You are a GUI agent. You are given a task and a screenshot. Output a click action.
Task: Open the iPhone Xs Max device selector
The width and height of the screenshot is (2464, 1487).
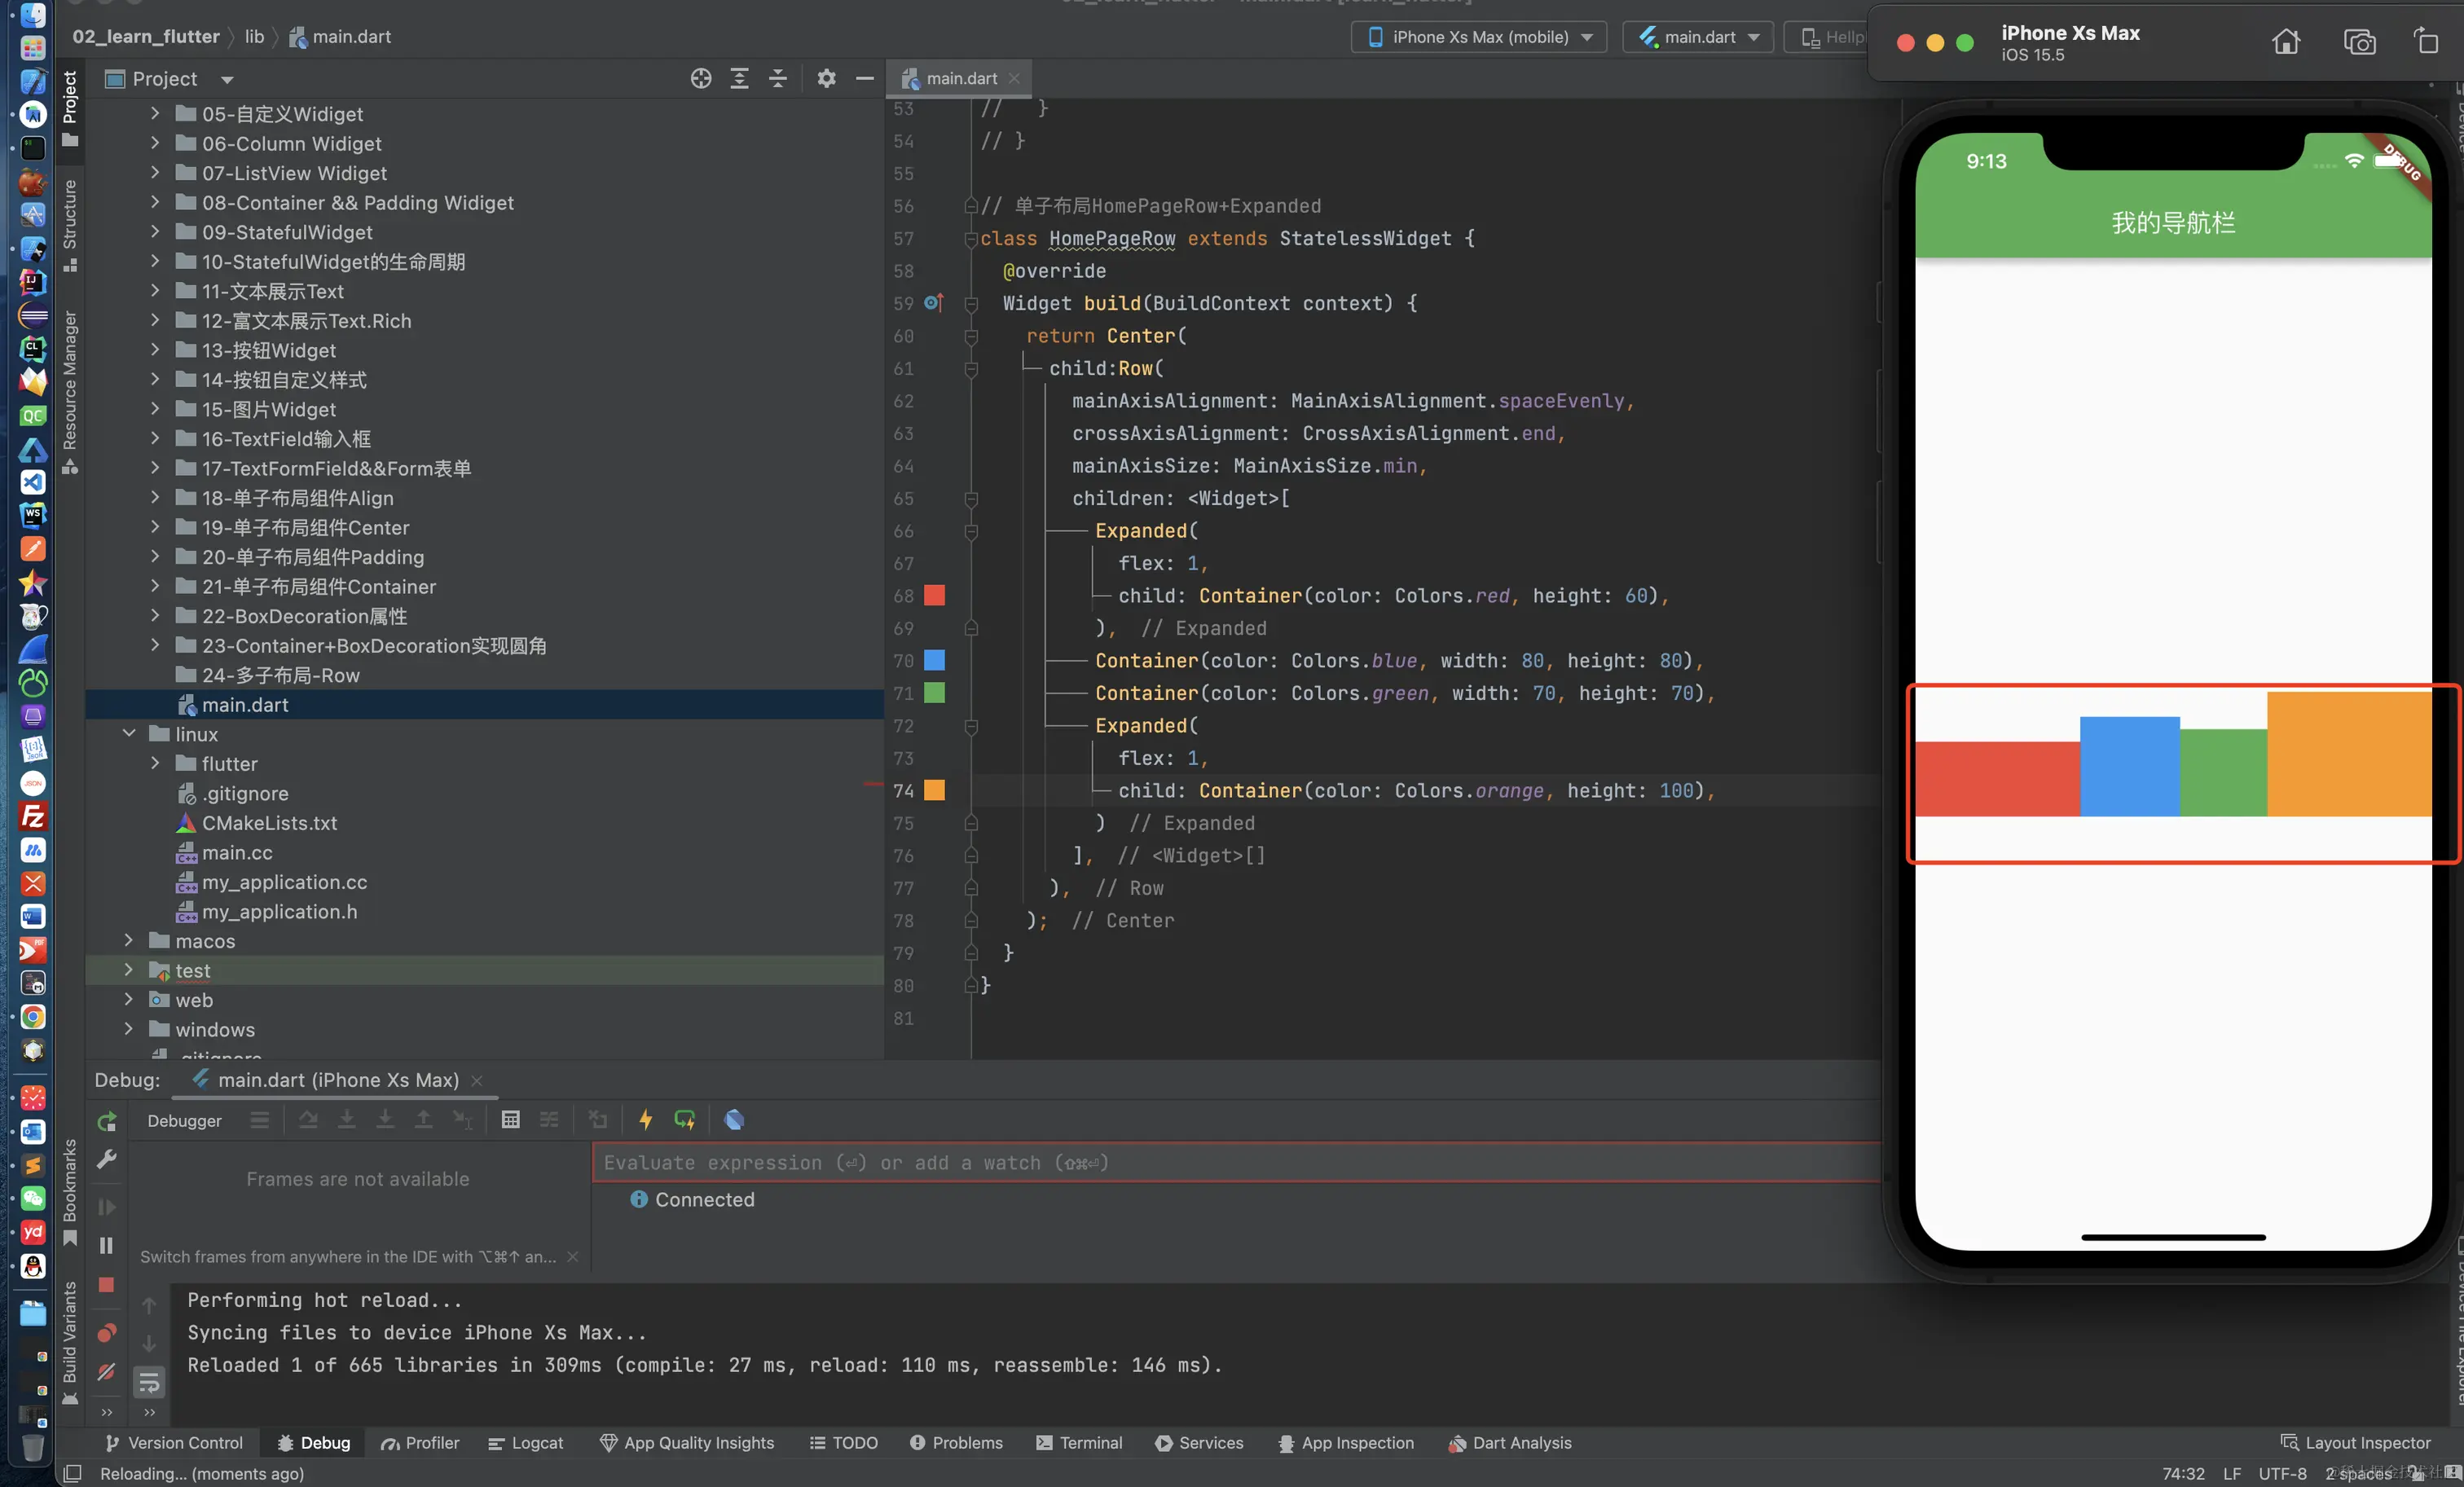(1478, 37)
